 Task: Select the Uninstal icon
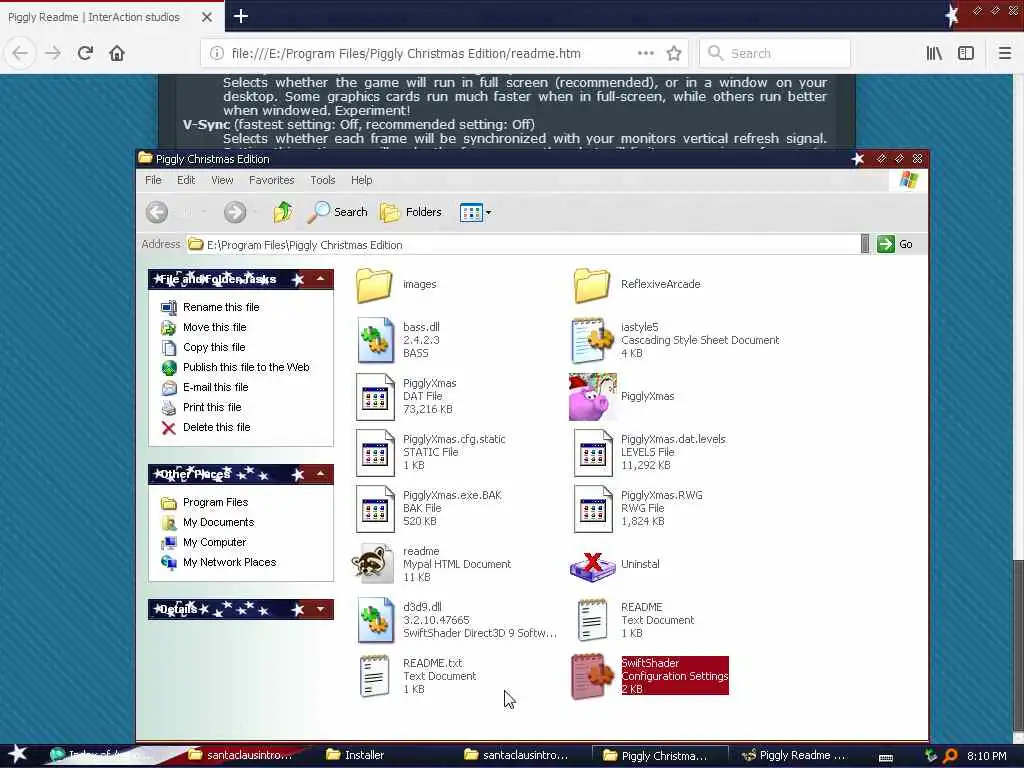point(593,566)
